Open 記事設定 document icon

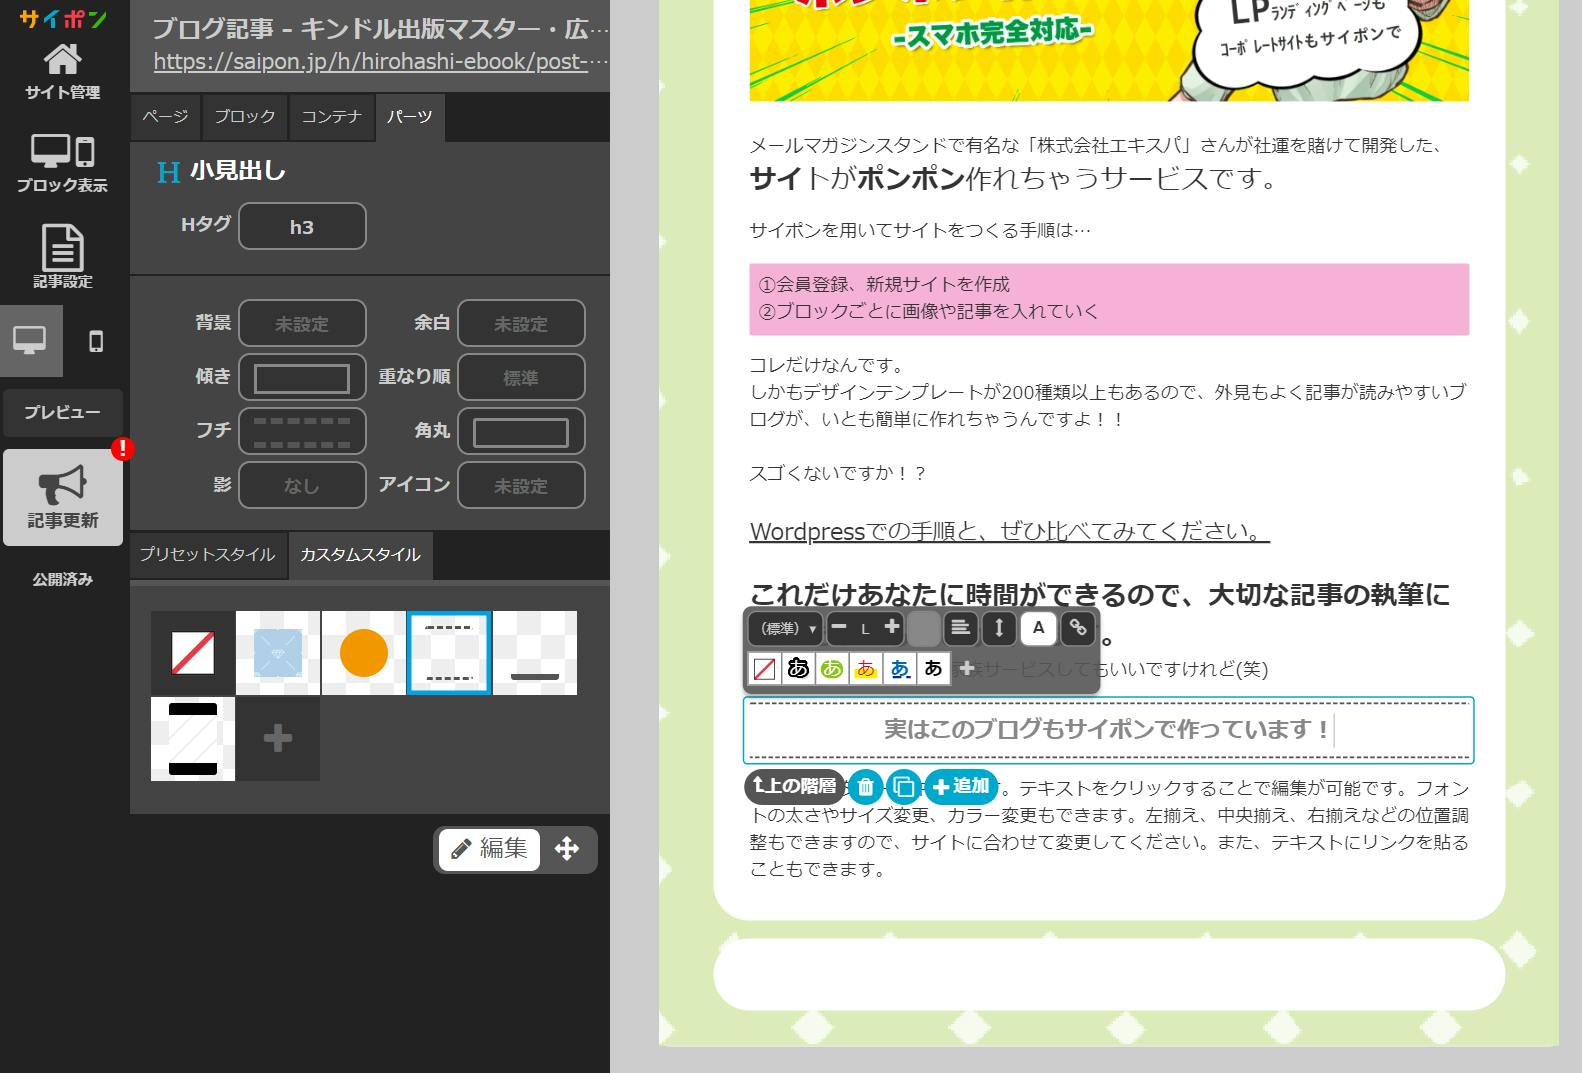click(62, 256)
